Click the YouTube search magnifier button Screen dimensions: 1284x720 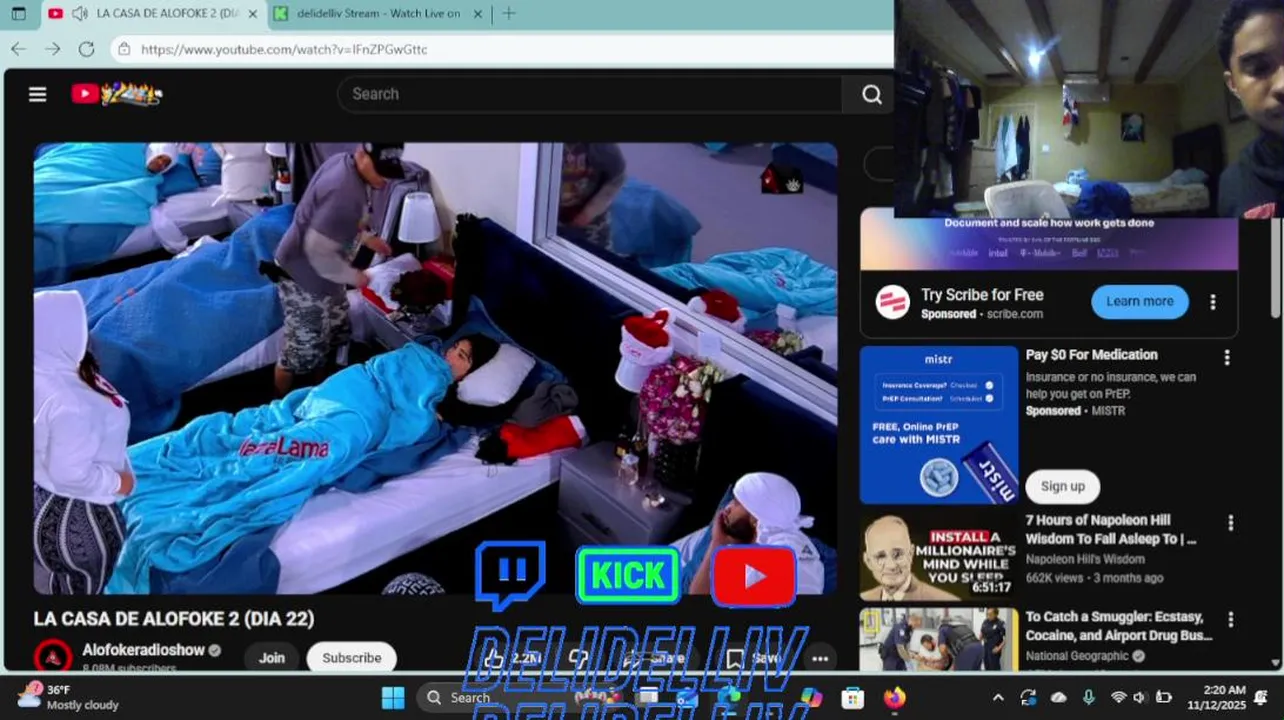871,94
